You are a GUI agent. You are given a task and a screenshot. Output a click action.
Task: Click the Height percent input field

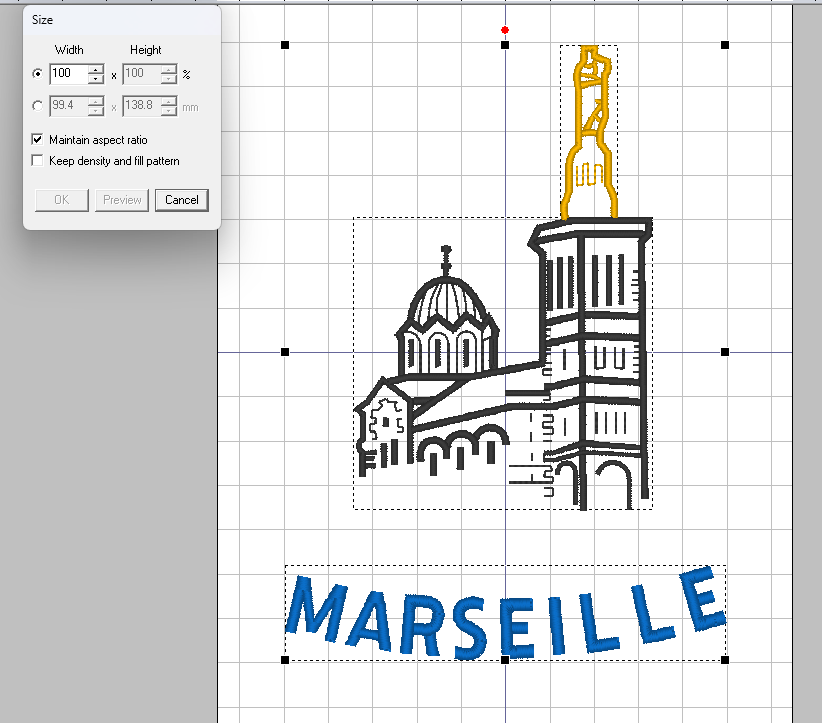(x=142, y=74)
